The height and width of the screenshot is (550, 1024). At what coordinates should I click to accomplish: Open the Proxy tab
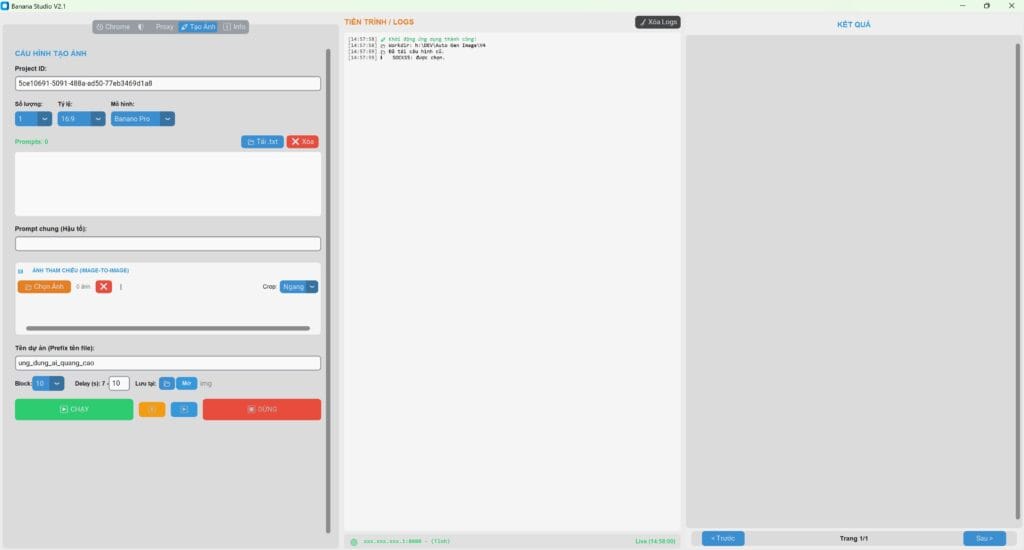tap(164, 27)
